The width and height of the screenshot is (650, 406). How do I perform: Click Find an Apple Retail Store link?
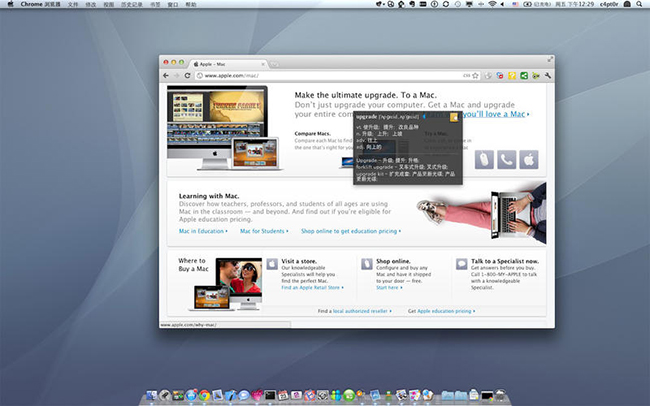(x=312, y=287)
